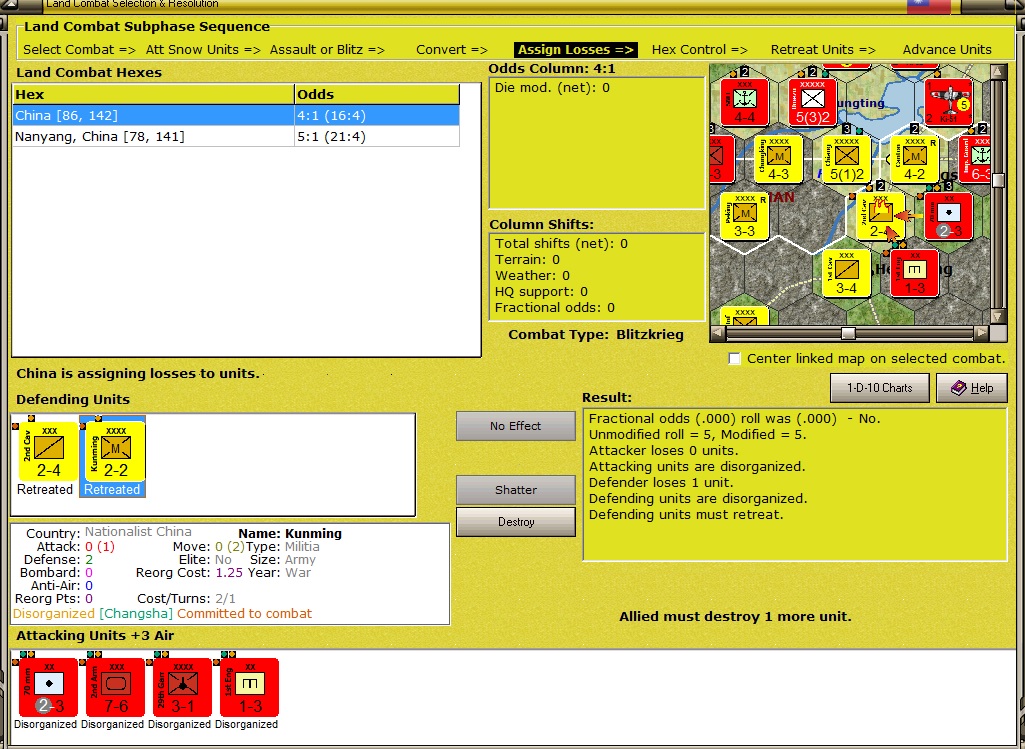Click the Retreat Units subphase label
Viewport: 1025px width, 749px height.
point(823,50)
